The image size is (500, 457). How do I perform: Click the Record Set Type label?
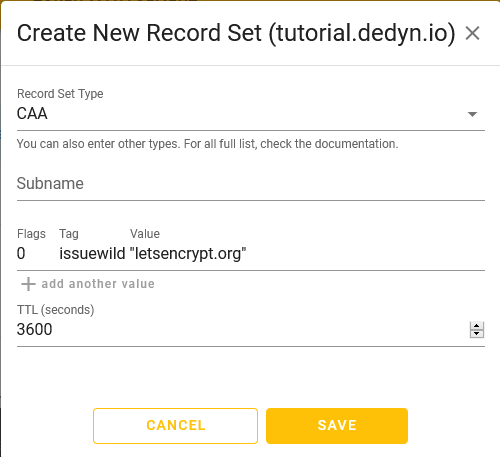(60, 94)
